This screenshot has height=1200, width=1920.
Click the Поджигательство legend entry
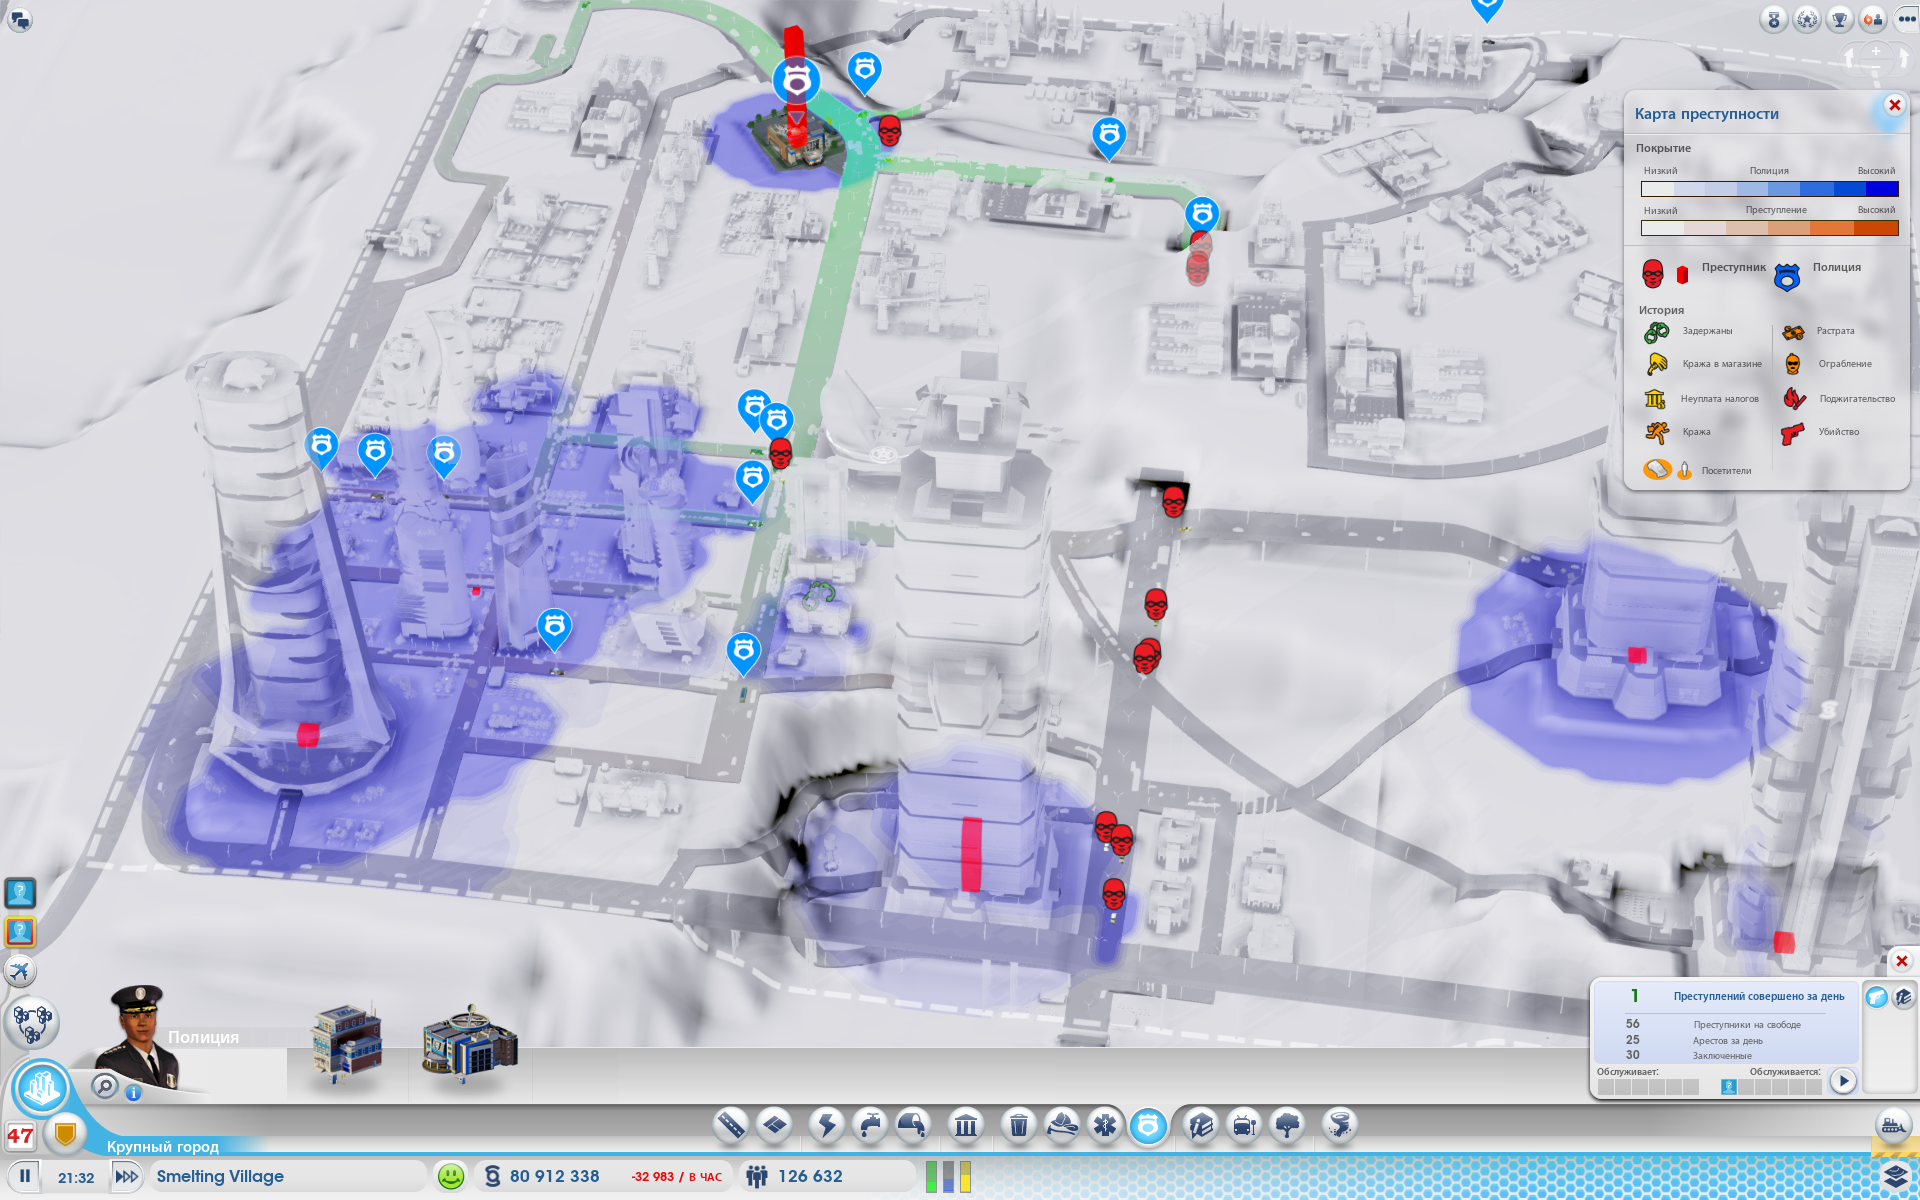(1839, 399)
